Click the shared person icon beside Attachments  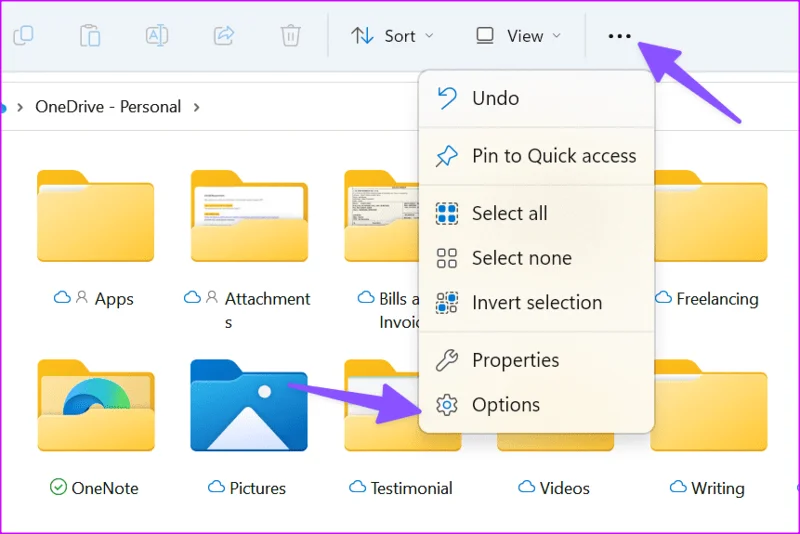(x=212, y=297)
